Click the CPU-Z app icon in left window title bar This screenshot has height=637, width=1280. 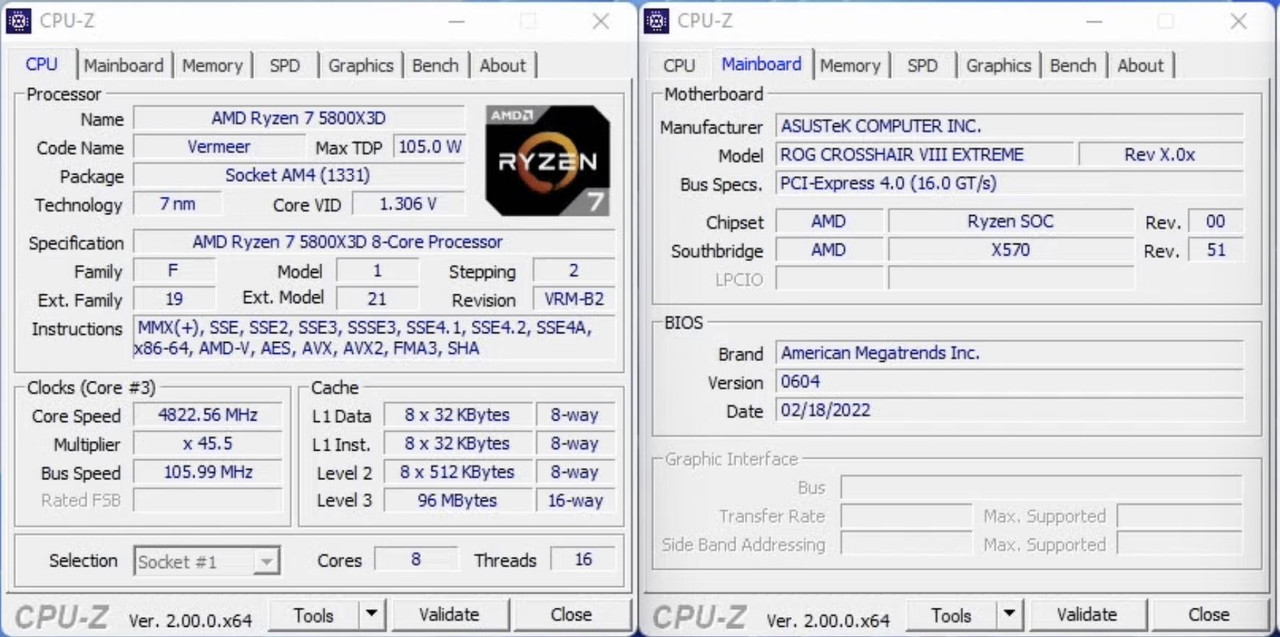(x=18, y=20)
